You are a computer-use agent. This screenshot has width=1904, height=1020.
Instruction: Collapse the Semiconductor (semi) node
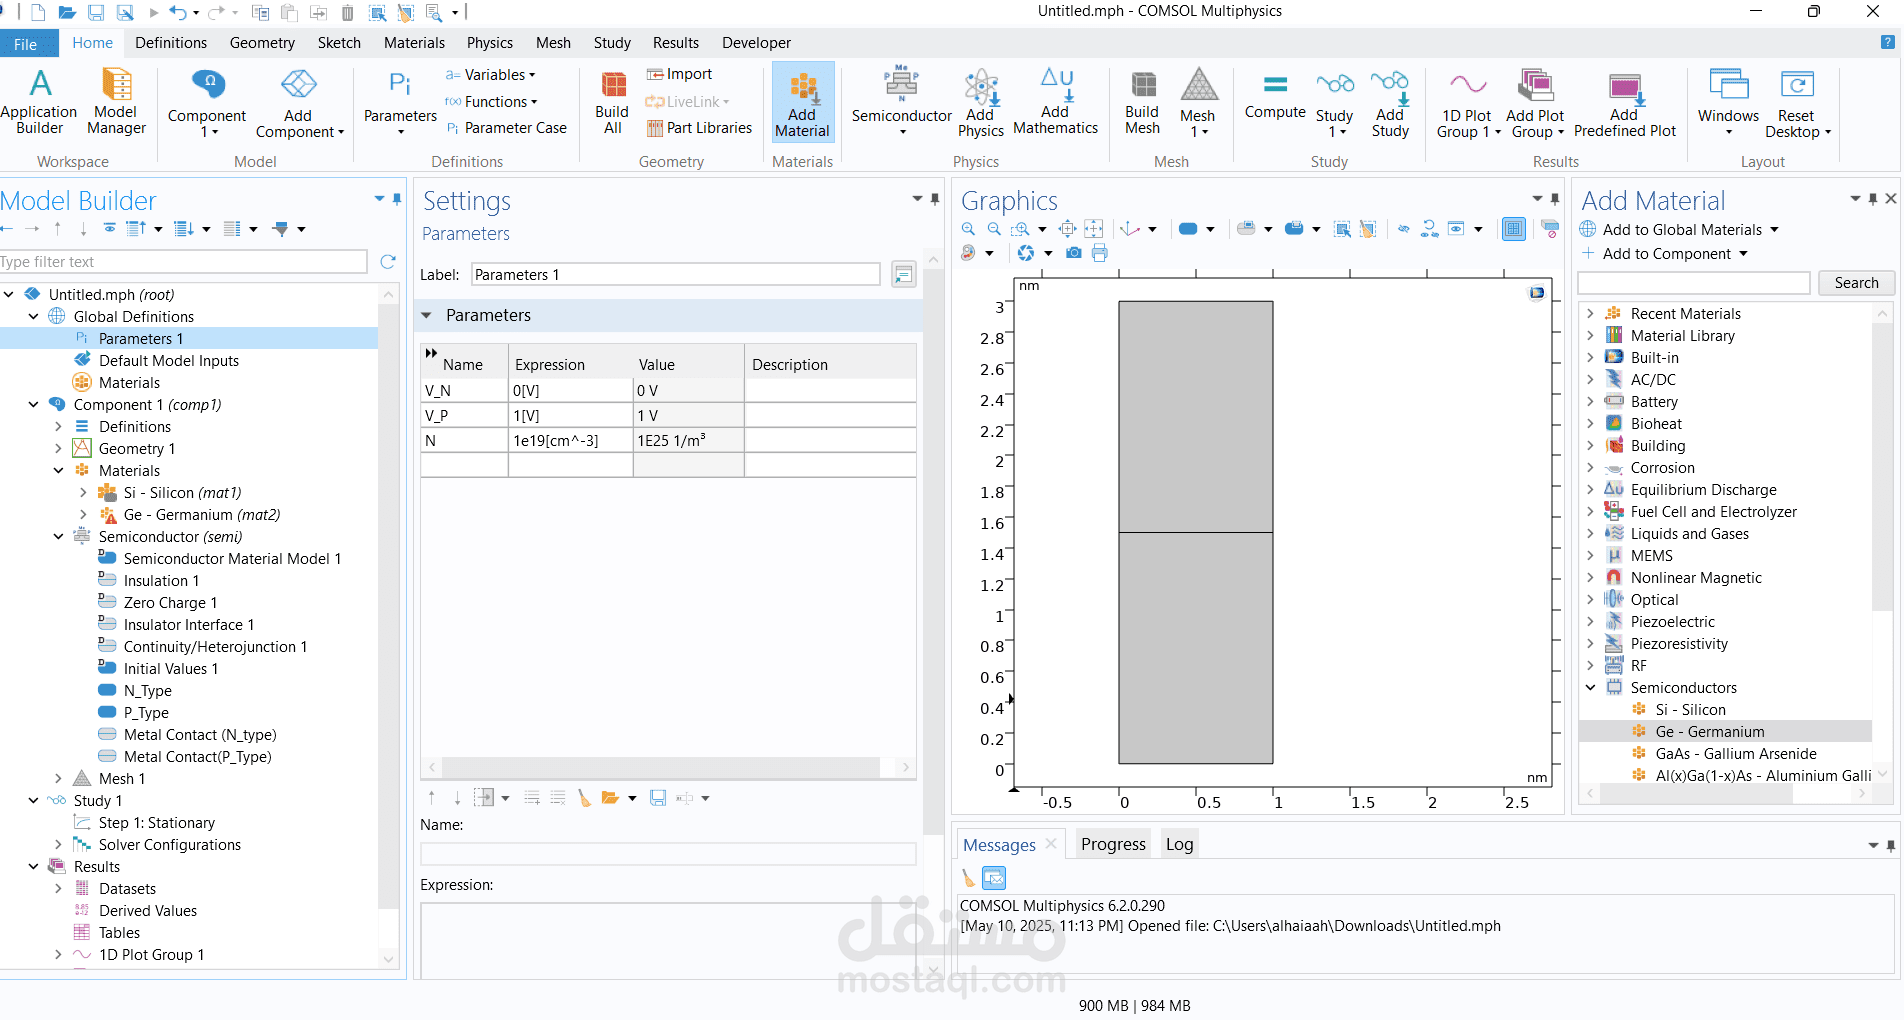(x=58, y=537)
